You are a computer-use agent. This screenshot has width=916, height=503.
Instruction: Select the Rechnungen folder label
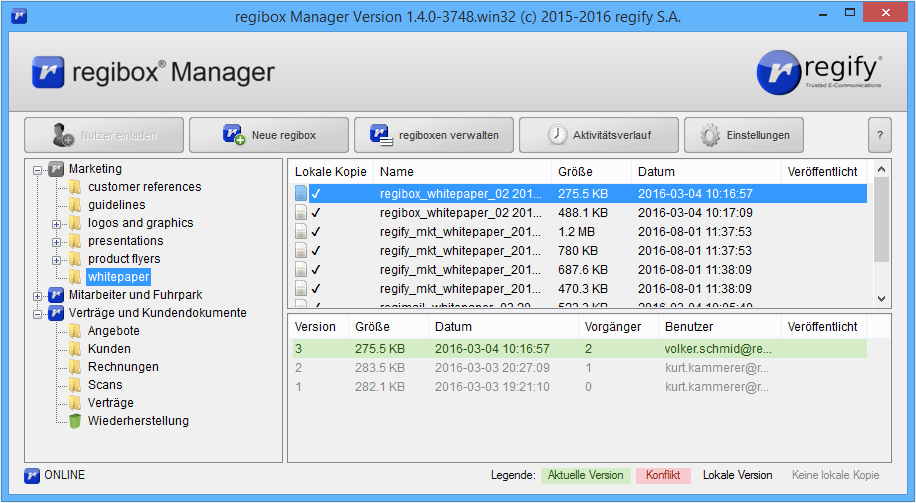pos(123,367)
